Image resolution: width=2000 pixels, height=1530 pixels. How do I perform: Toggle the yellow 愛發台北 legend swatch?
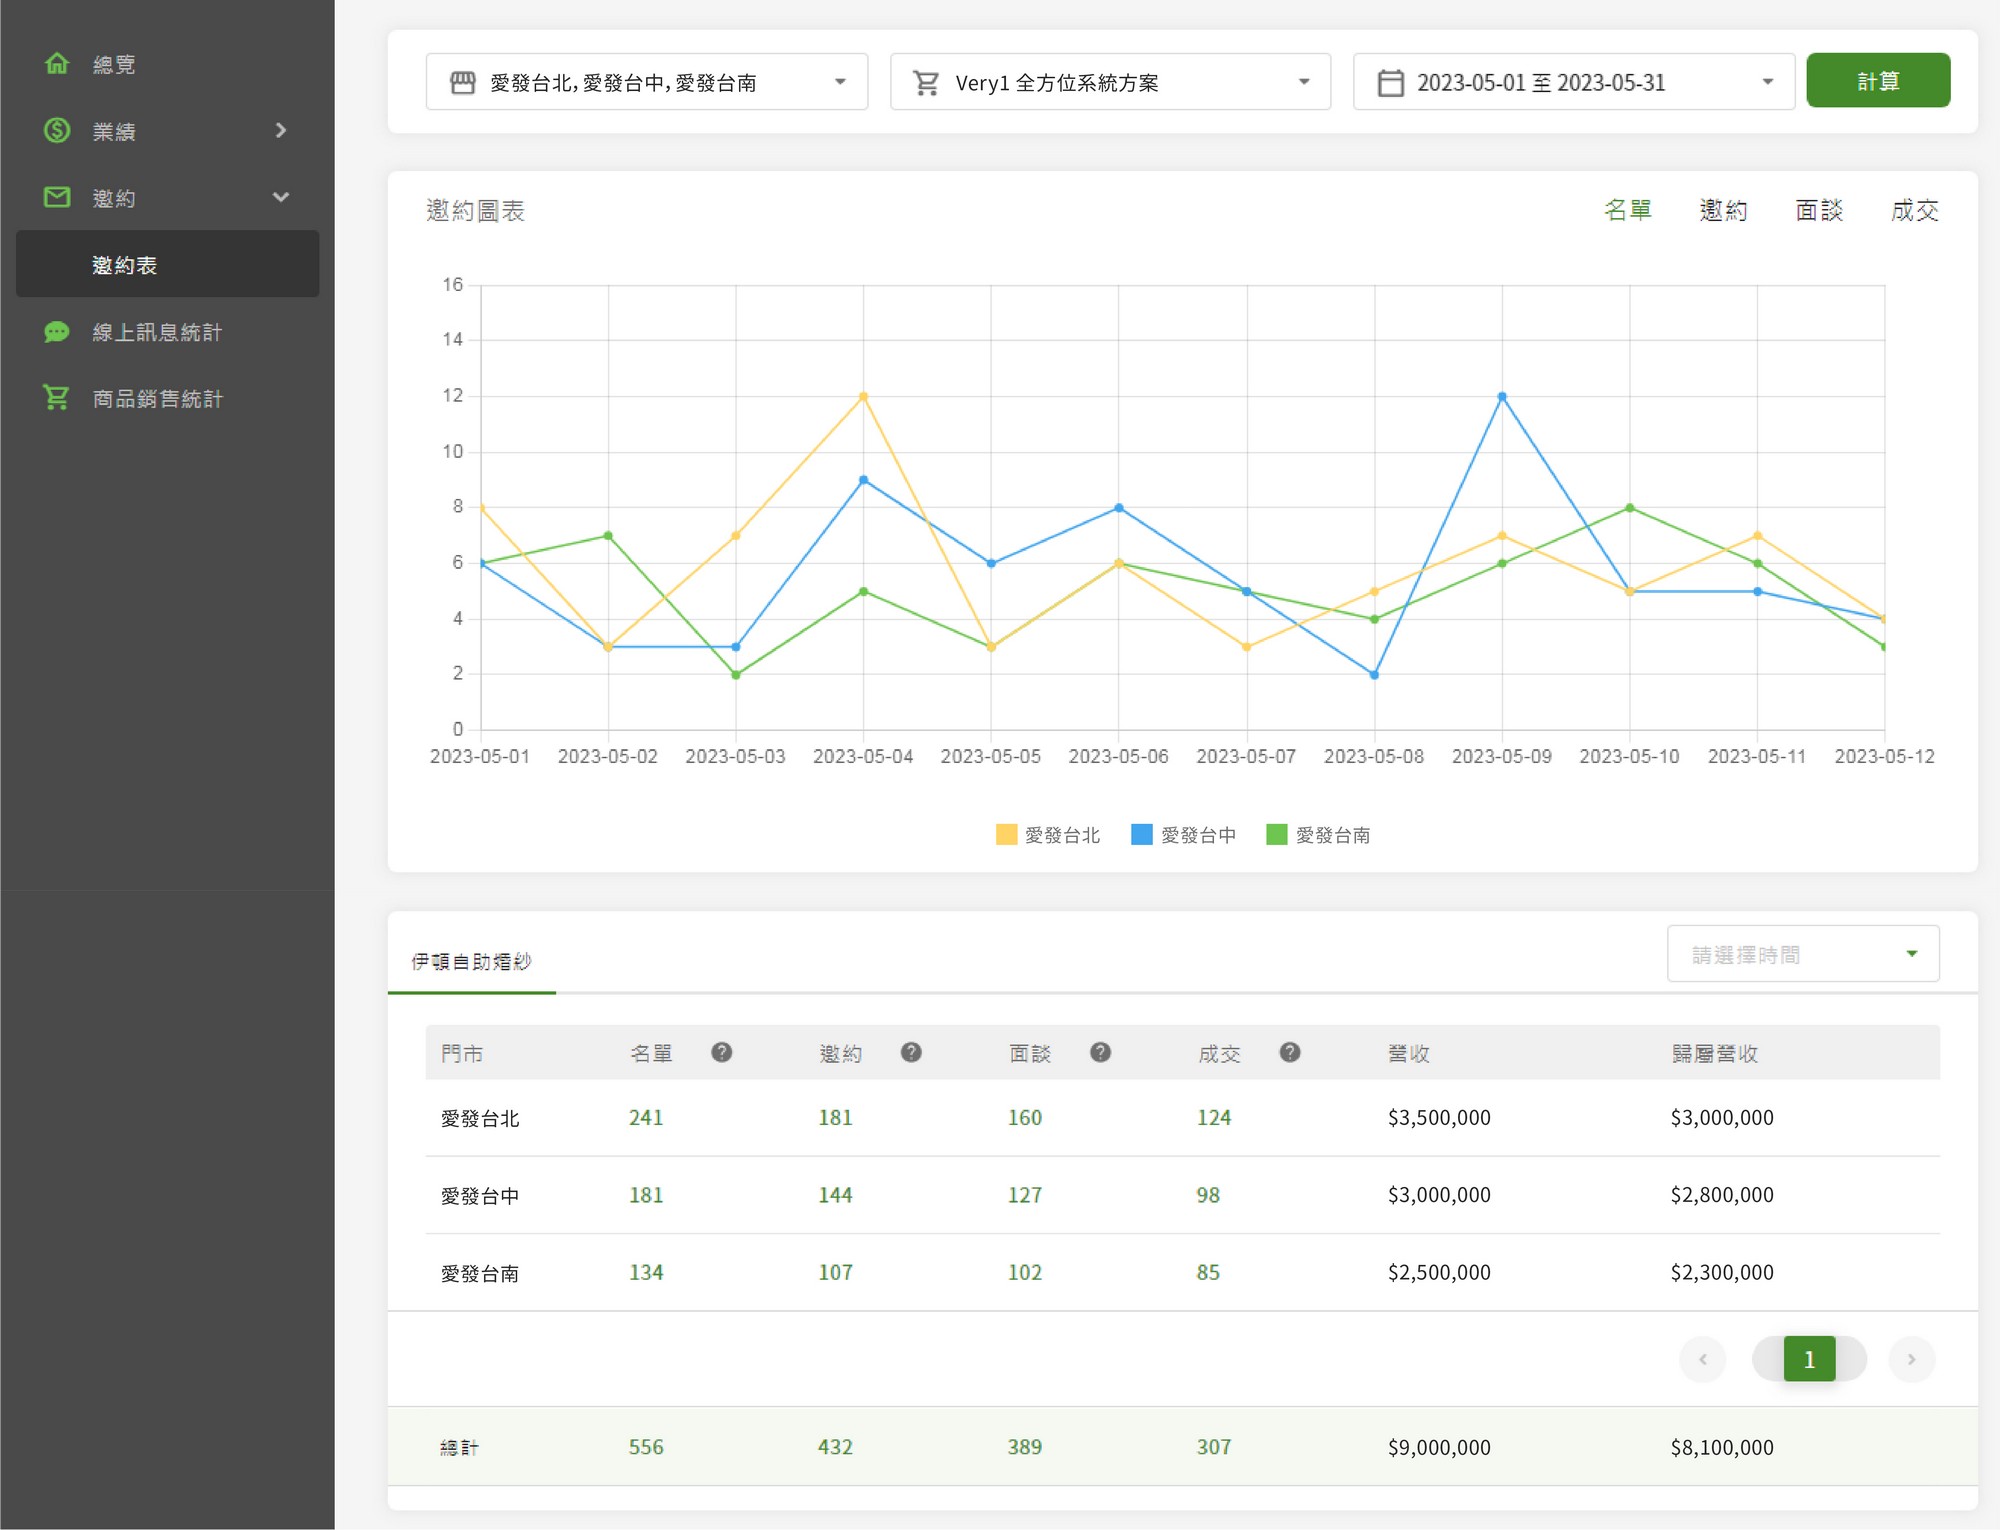(1006, 834)
